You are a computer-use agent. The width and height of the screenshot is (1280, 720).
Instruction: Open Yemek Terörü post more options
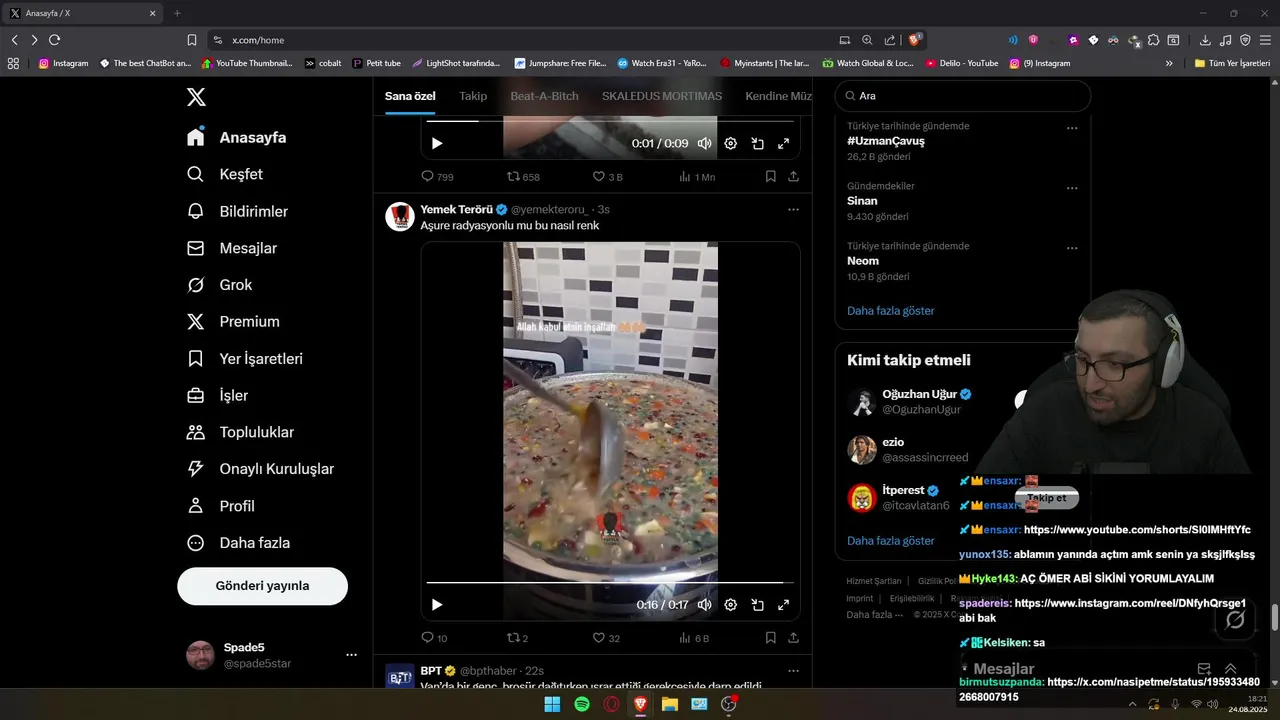pyautogui.click(x=793, y=210)
